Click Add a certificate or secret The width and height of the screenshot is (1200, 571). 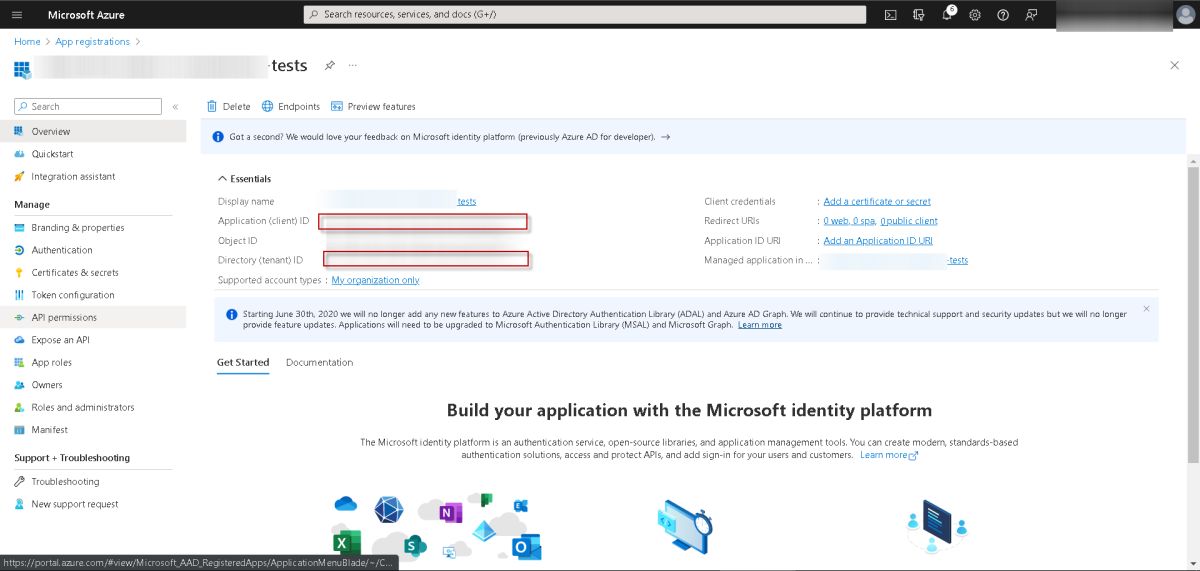(x=877, y=201)
